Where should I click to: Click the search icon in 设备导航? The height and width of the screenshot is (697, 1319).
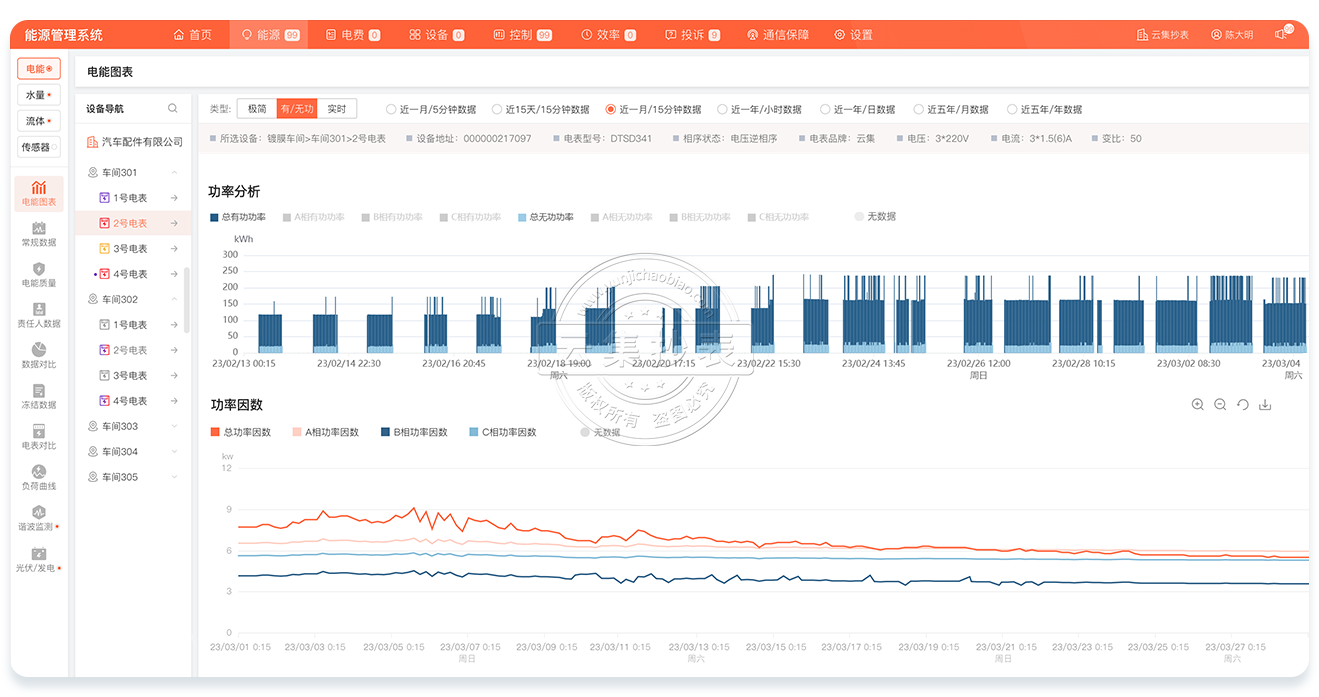coord(173,109)
